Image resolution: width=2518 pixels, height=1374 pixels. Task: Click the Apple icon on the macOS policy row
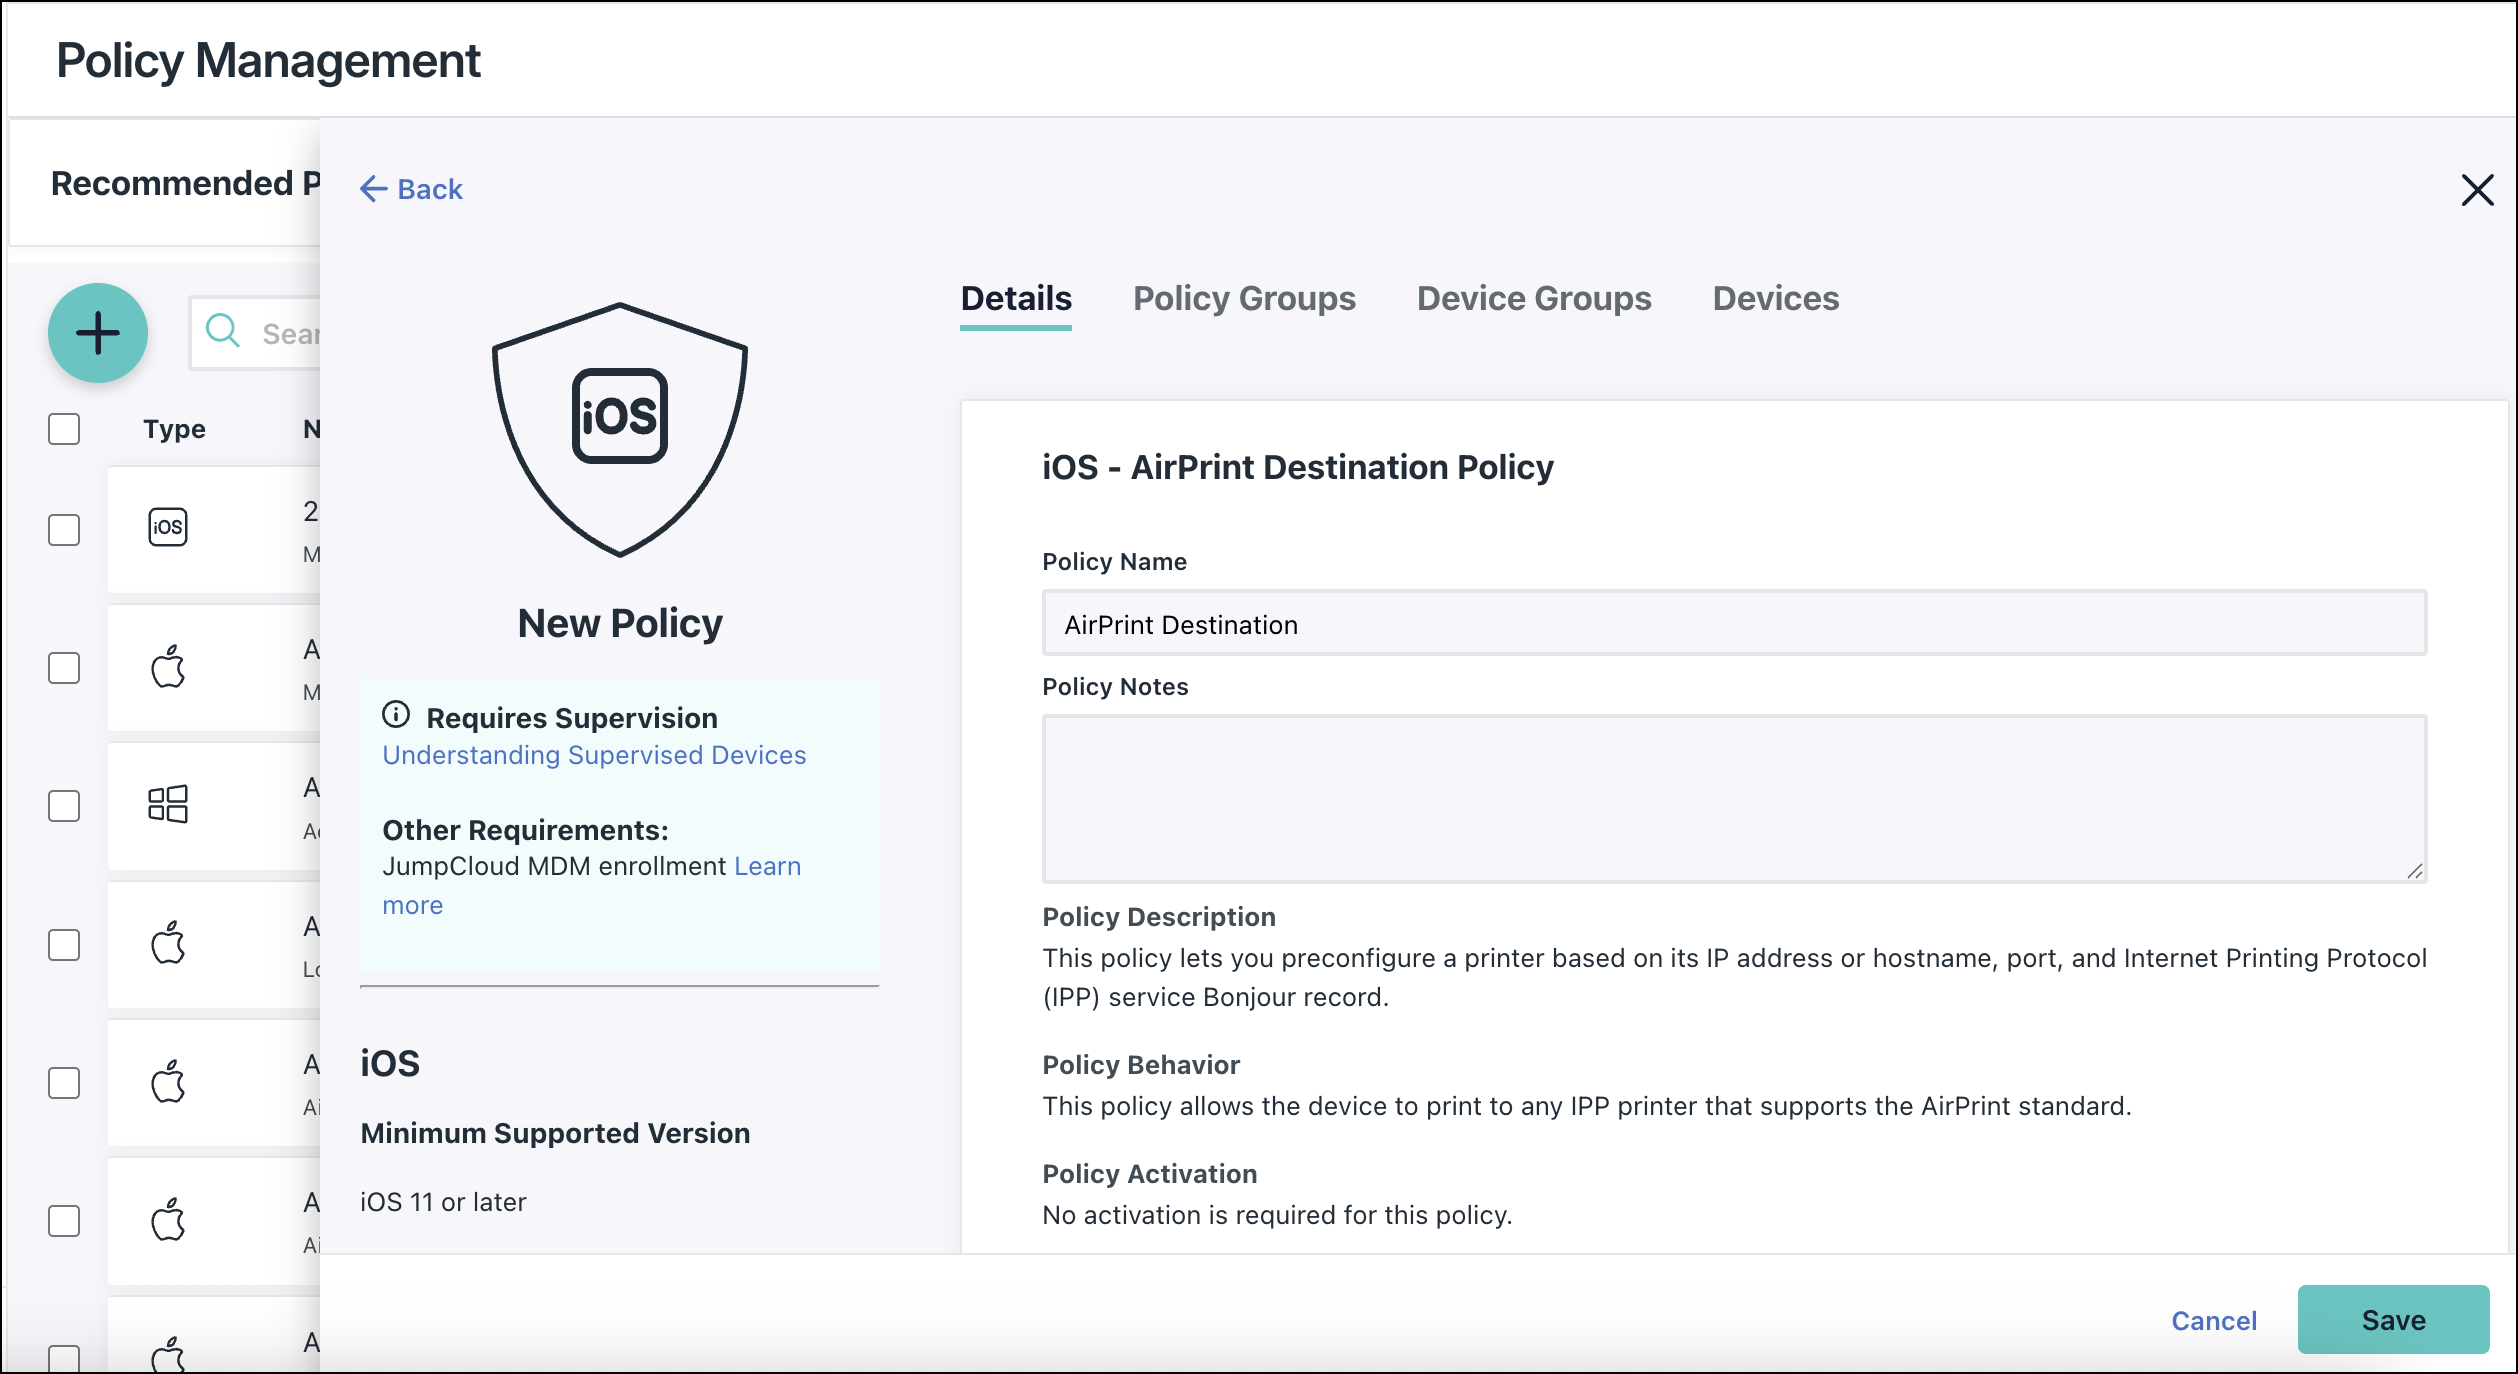[168, 667]
